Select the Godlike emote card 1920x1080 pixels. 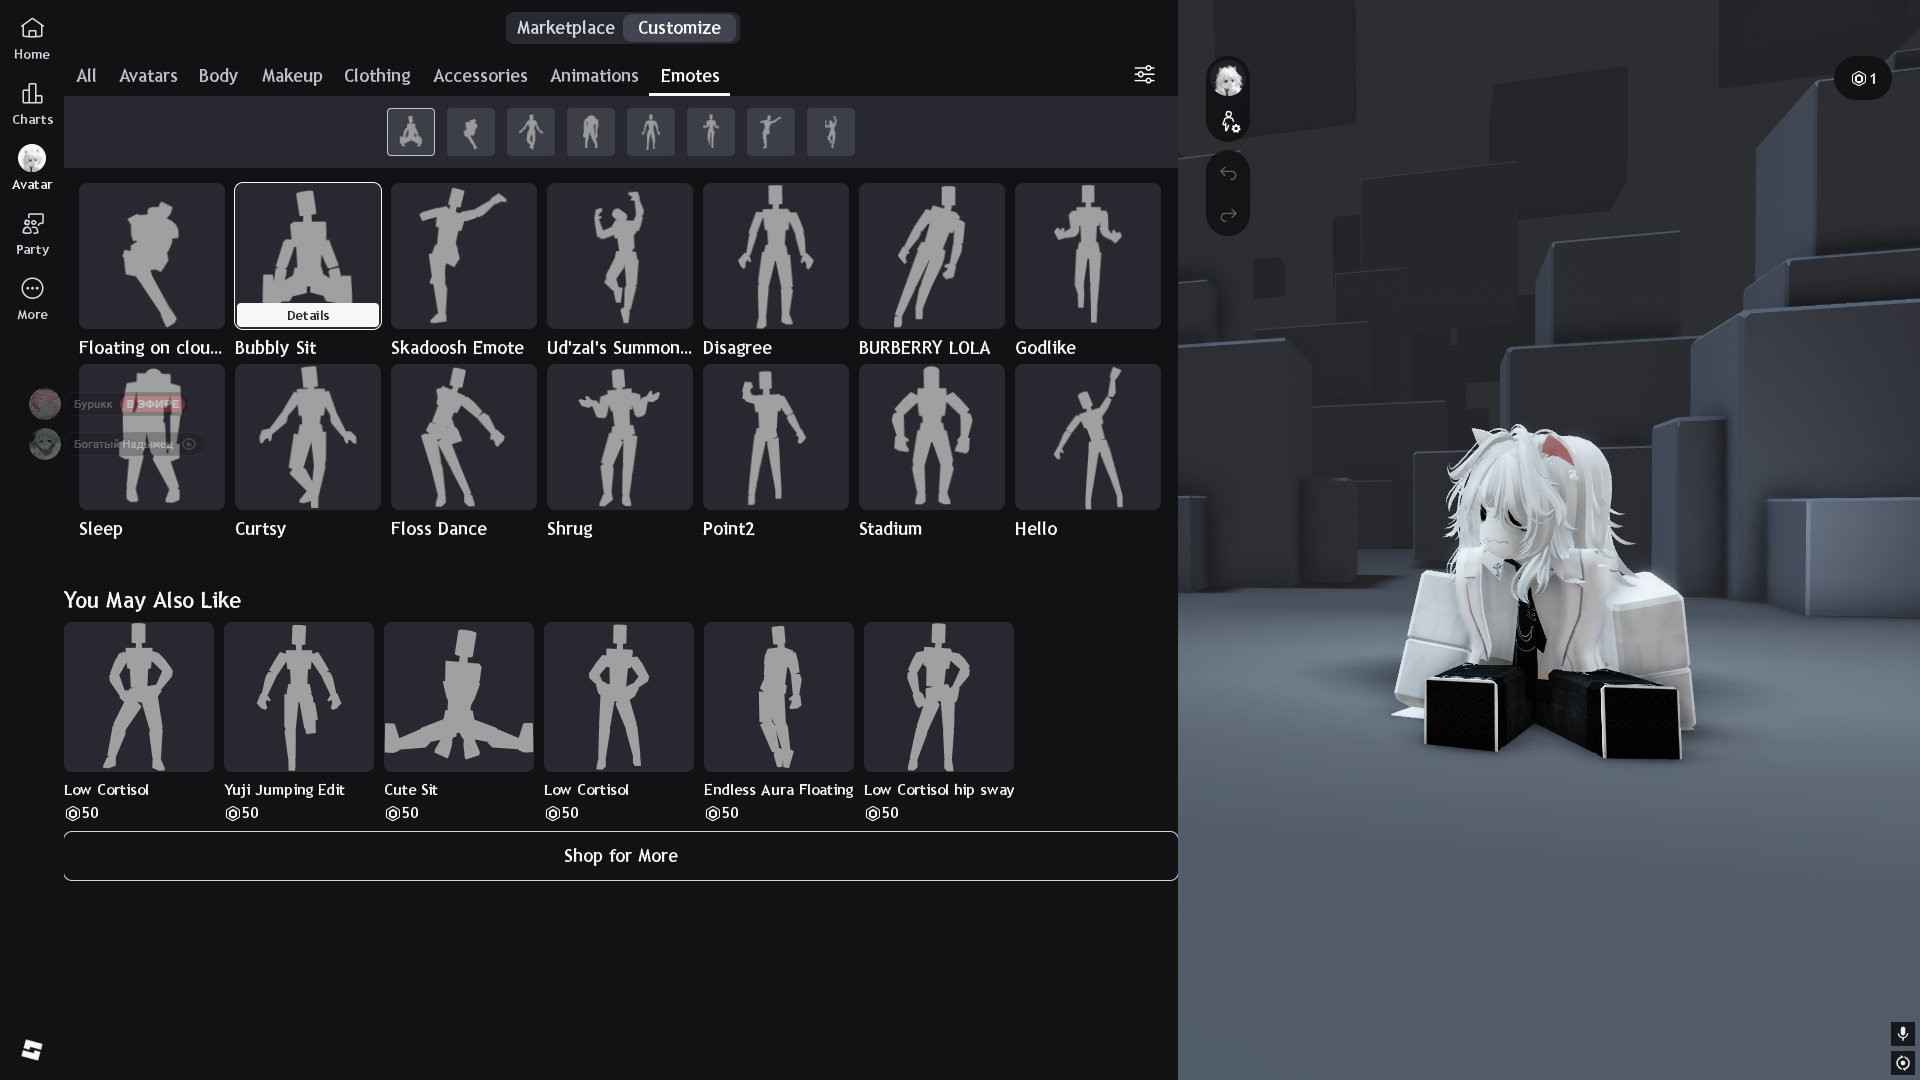[1088, 256]
